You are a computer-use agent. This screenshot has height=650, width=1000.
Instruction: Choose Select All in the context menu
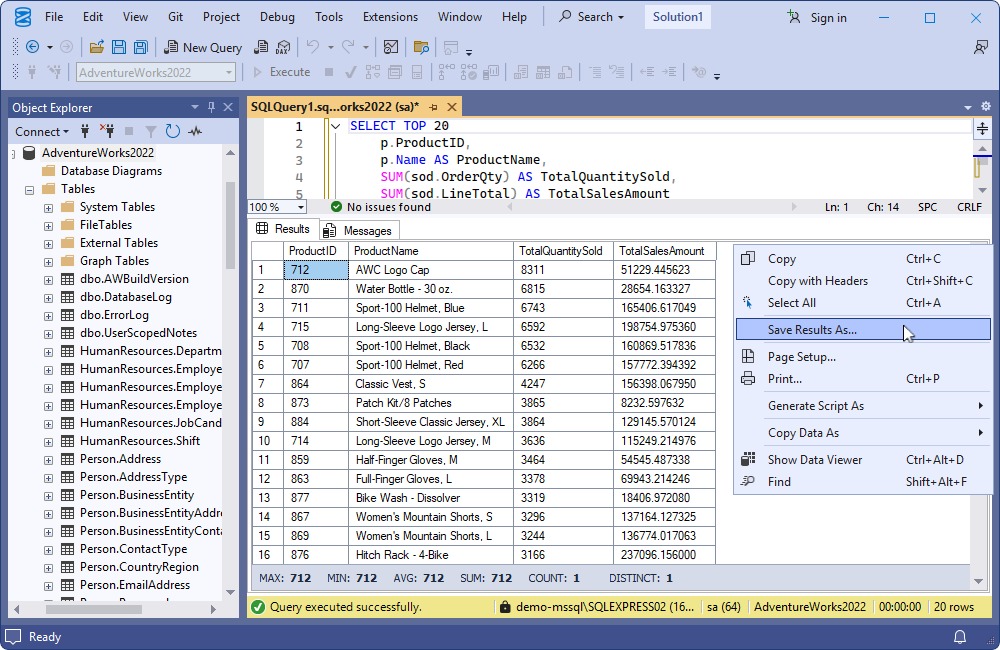click(863, 302)
